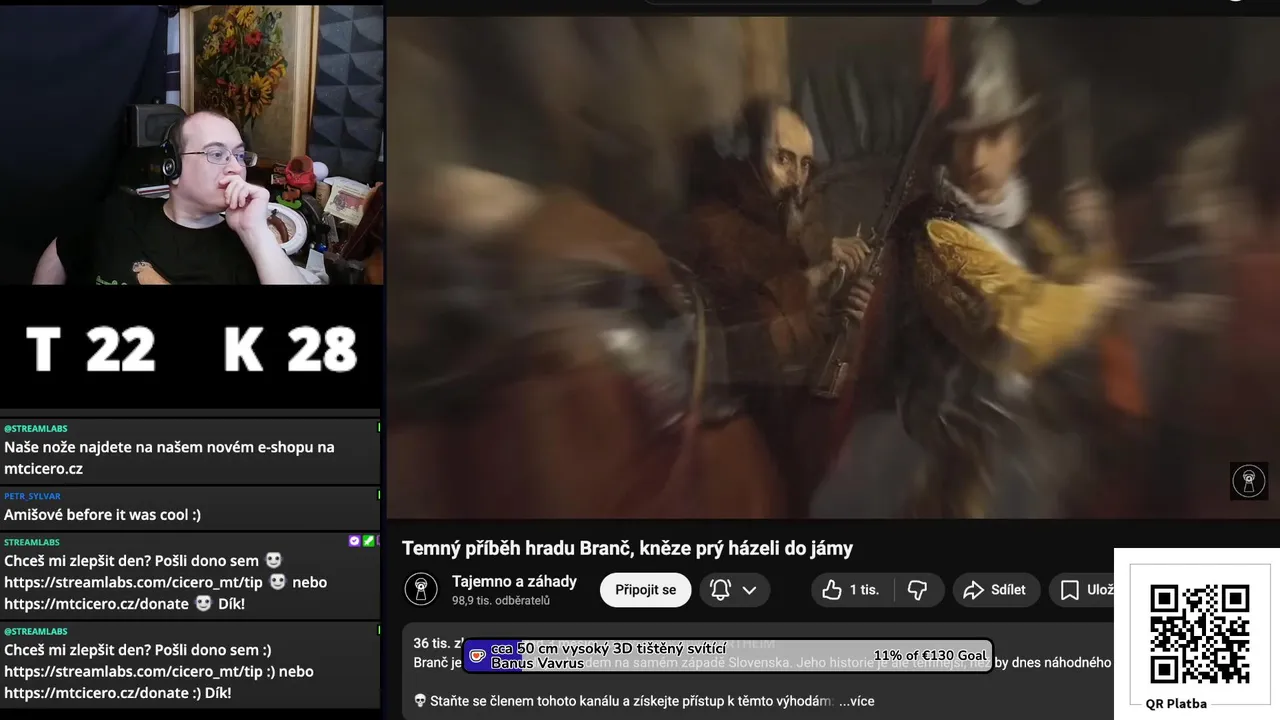Click the Sdílet share button
Screen dimensions: 1280x720
[996, 590]
